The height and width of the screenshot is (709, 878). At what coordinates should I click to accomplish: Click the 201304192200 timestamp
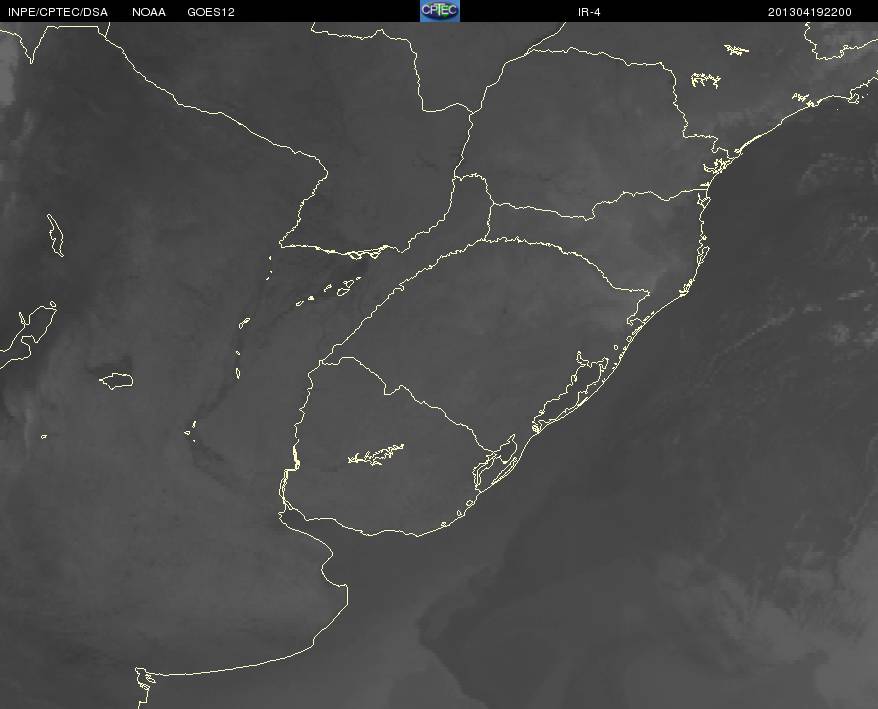click(810, 12)
